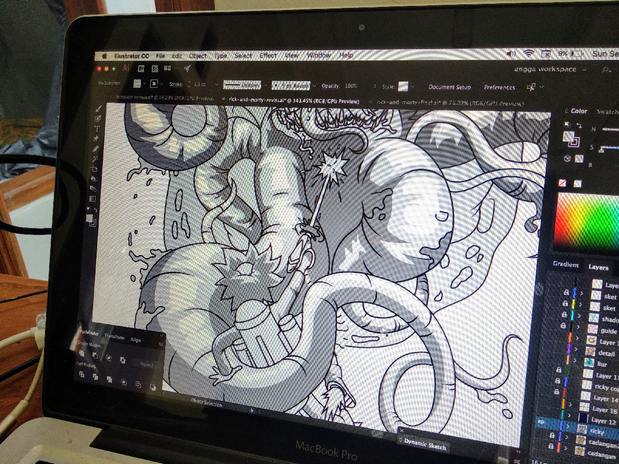Click the battery status icon
Image resolution: width=619 pixels, height=464 pixels.
(576, 53)
